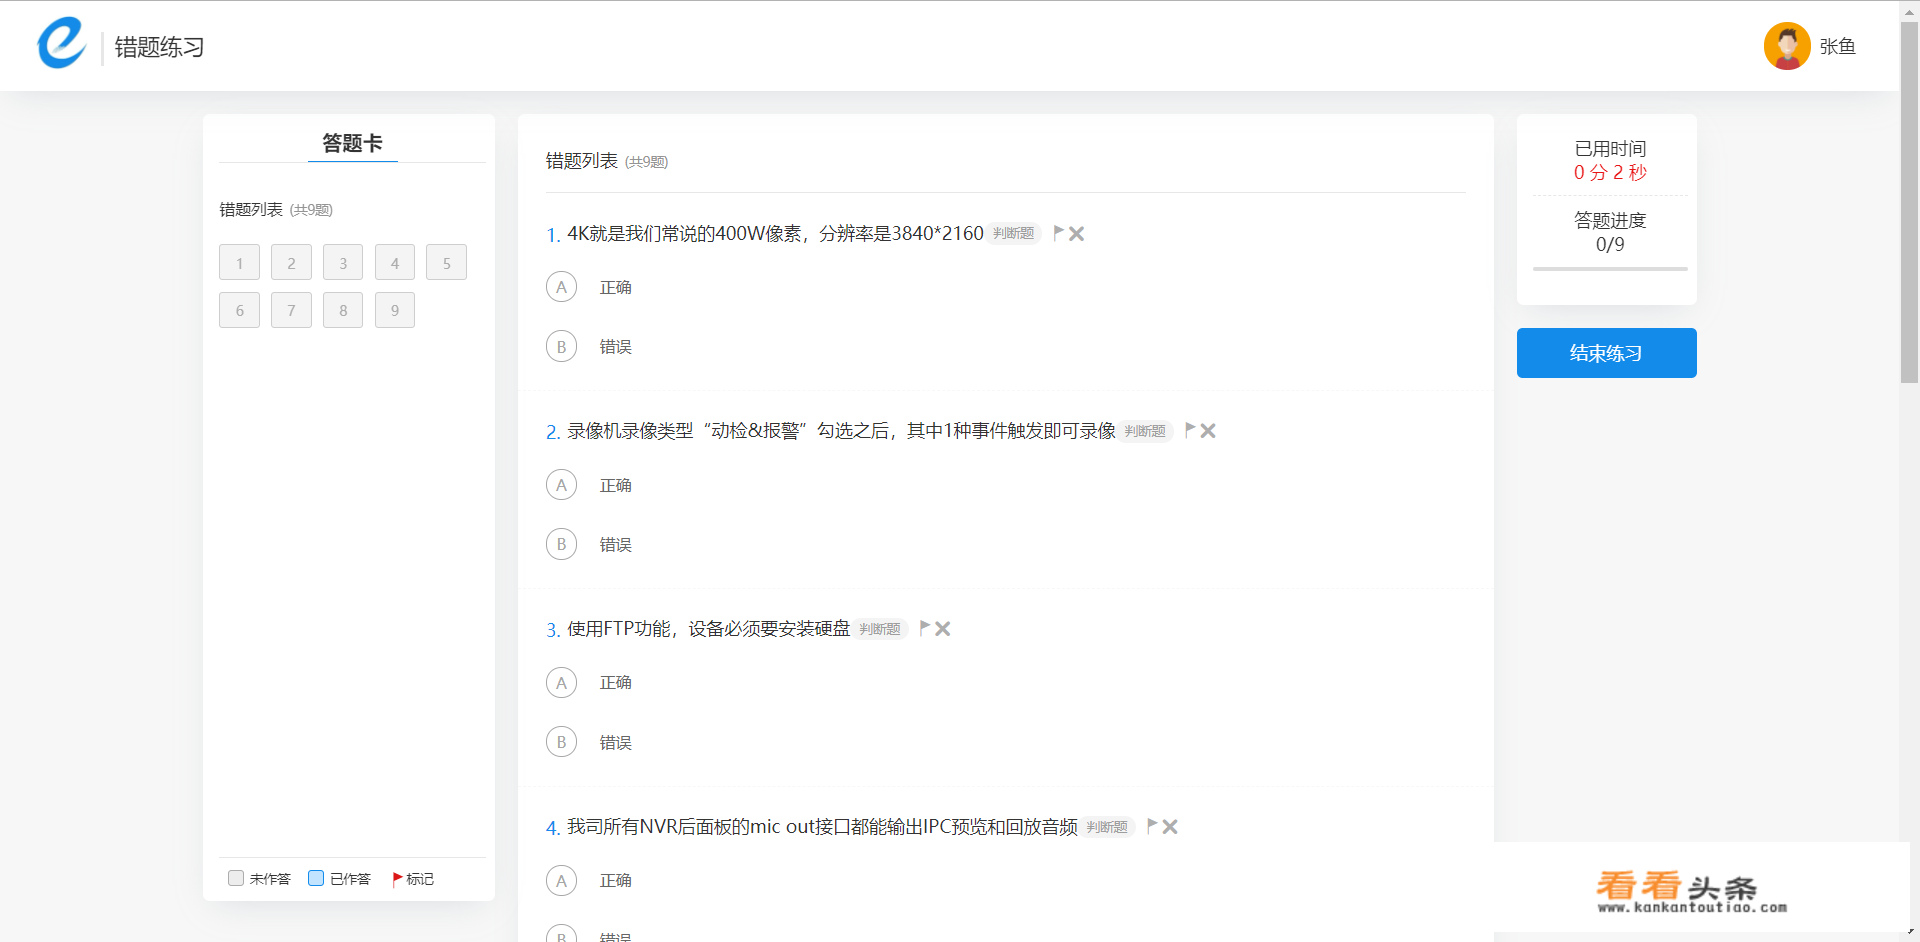
Task: Click the 结束练习 button
Action: click(x=1606, y=353)
